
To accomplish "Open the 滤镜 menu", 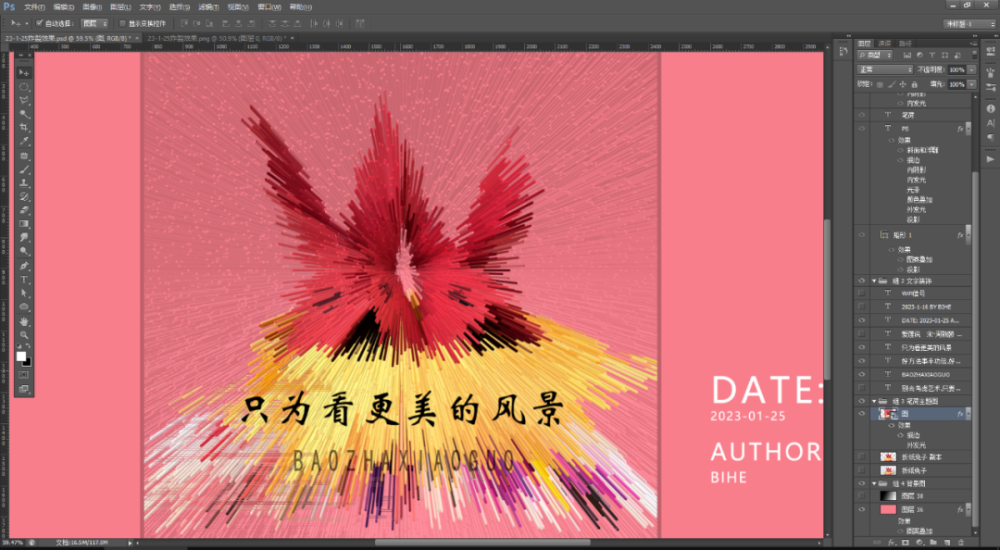I will (208, 7).
